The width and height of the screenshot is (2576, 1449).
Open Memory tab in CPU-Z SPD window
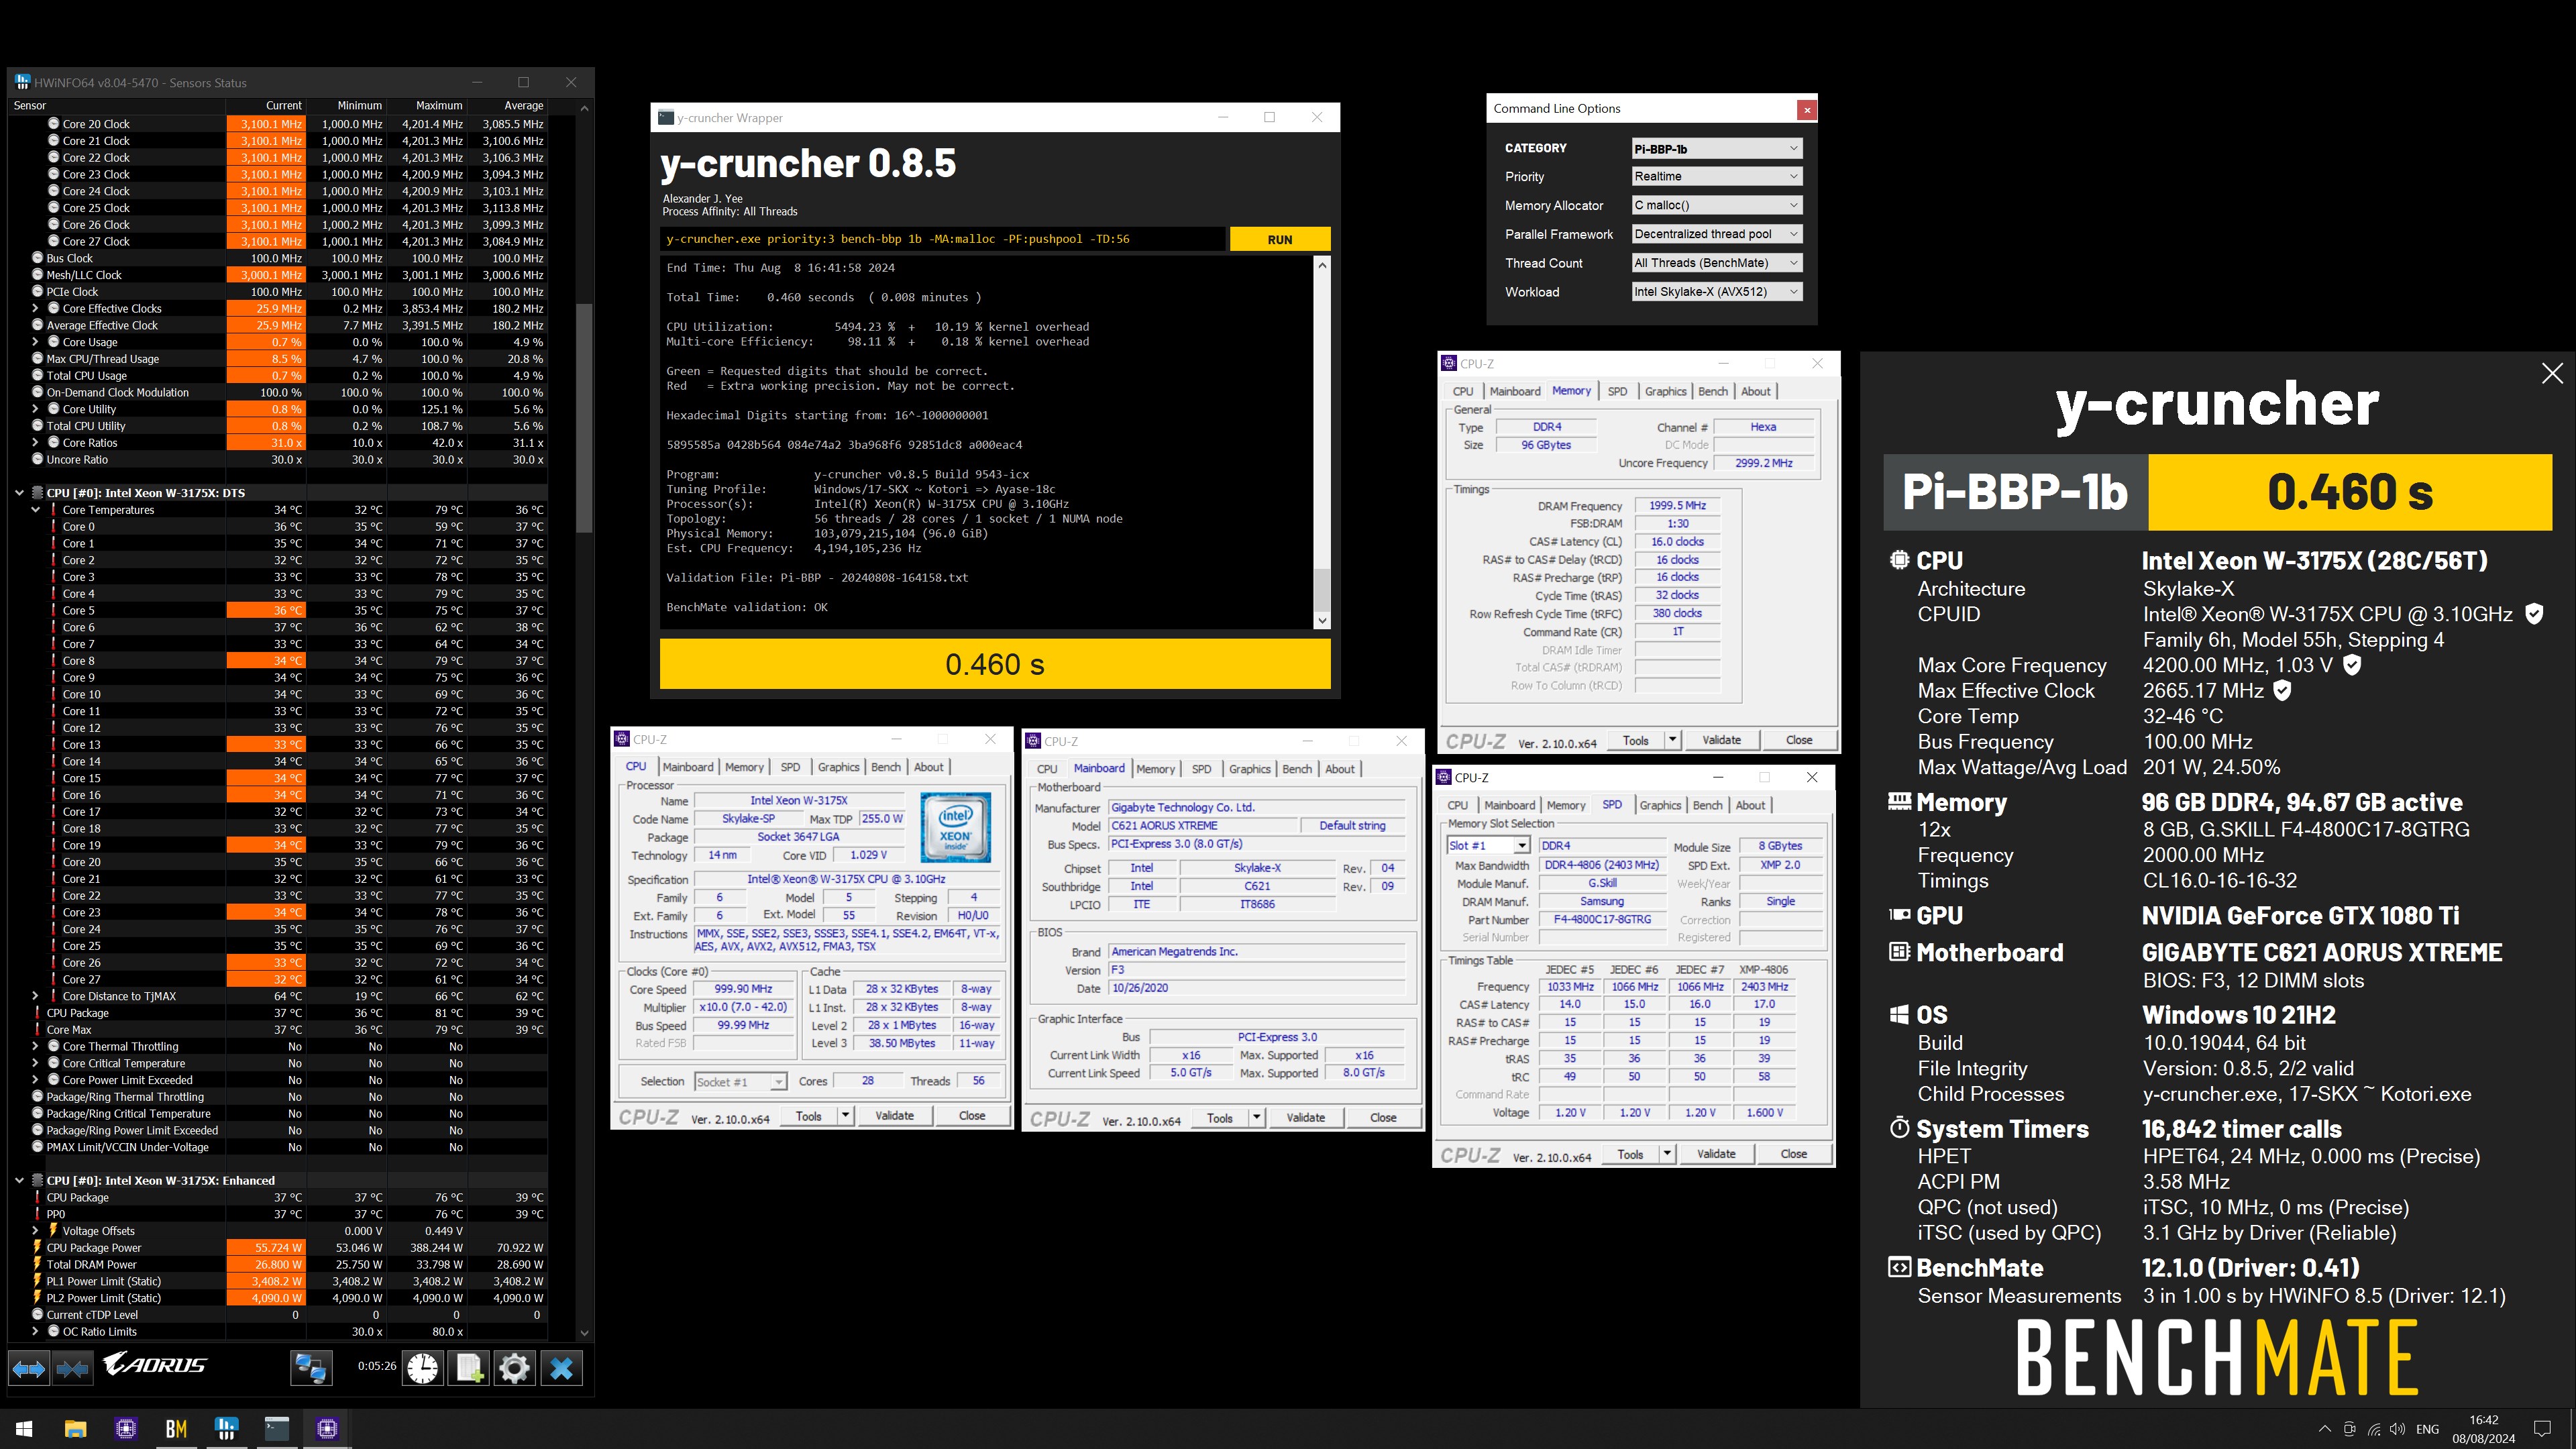1565,805
